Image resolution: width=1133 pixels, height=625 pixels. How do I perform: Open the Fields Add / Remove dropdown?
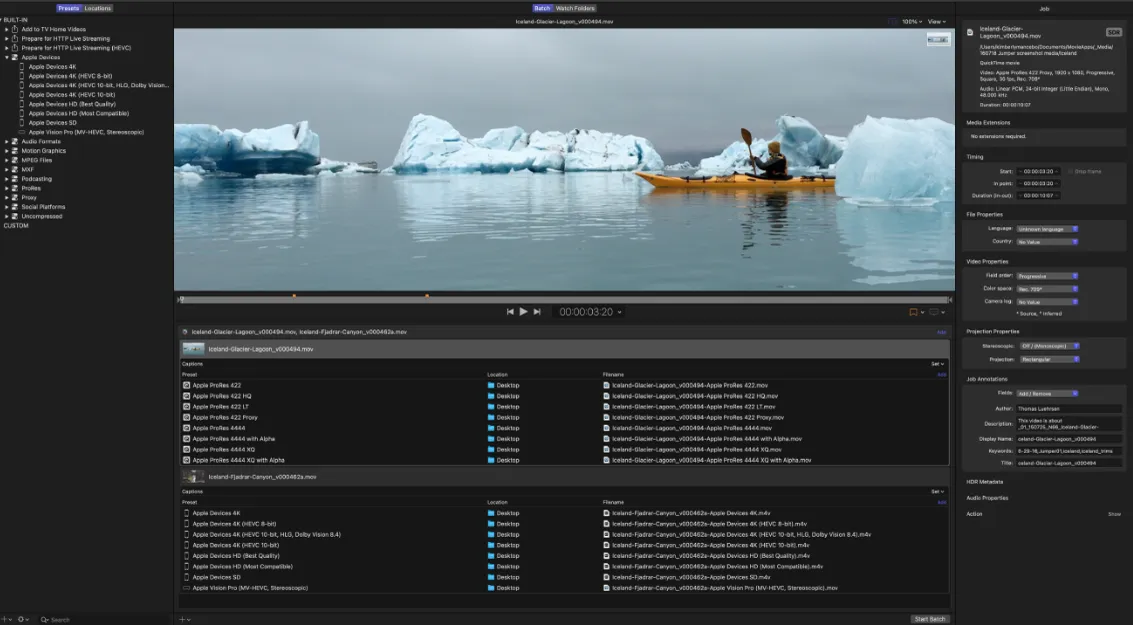click(1047, 394)
